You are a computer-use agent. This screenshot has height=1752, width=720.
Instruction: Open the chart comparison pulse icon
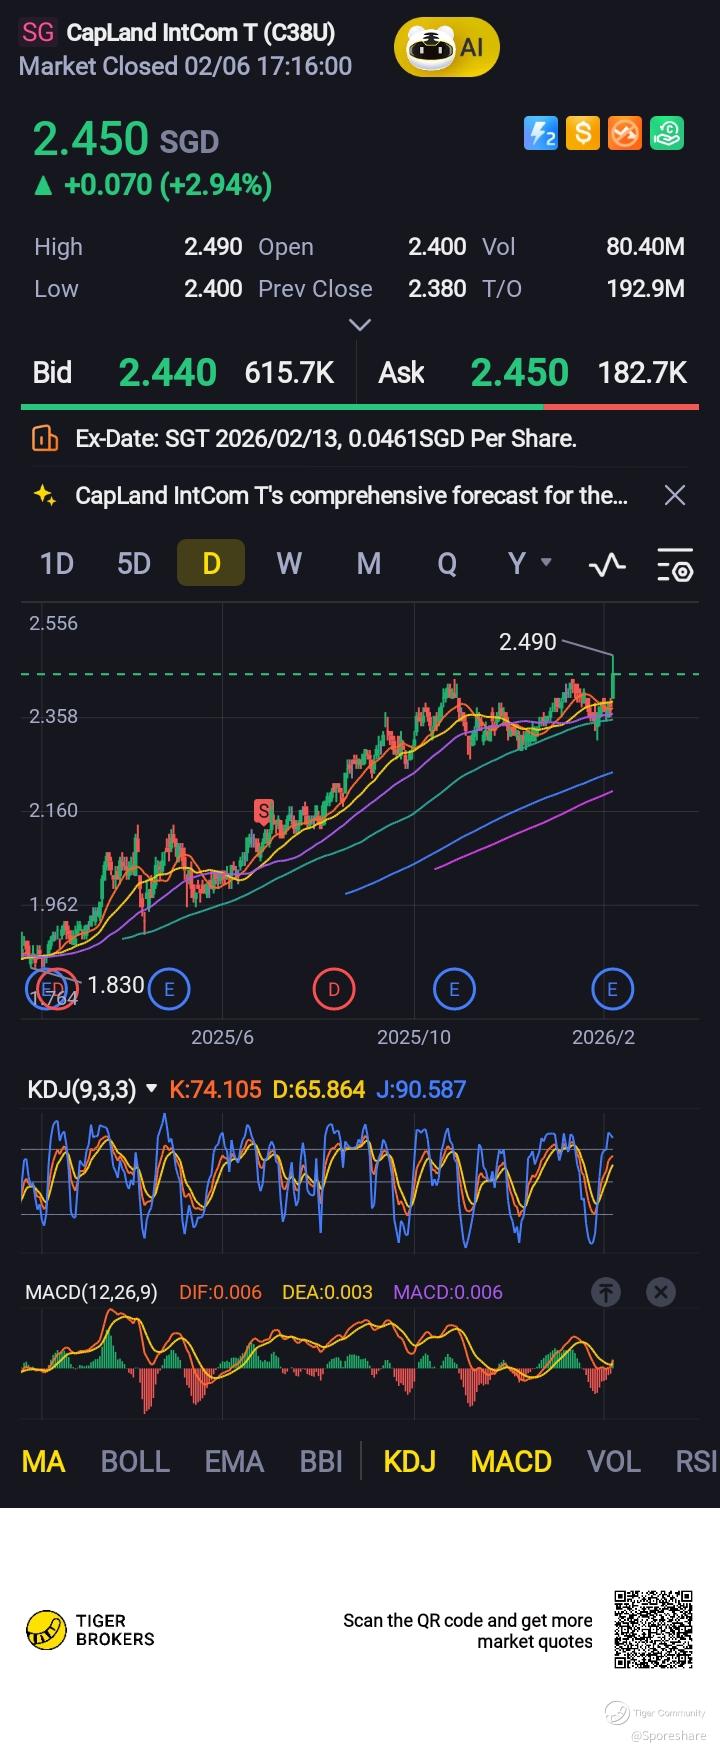click(607, 565)
